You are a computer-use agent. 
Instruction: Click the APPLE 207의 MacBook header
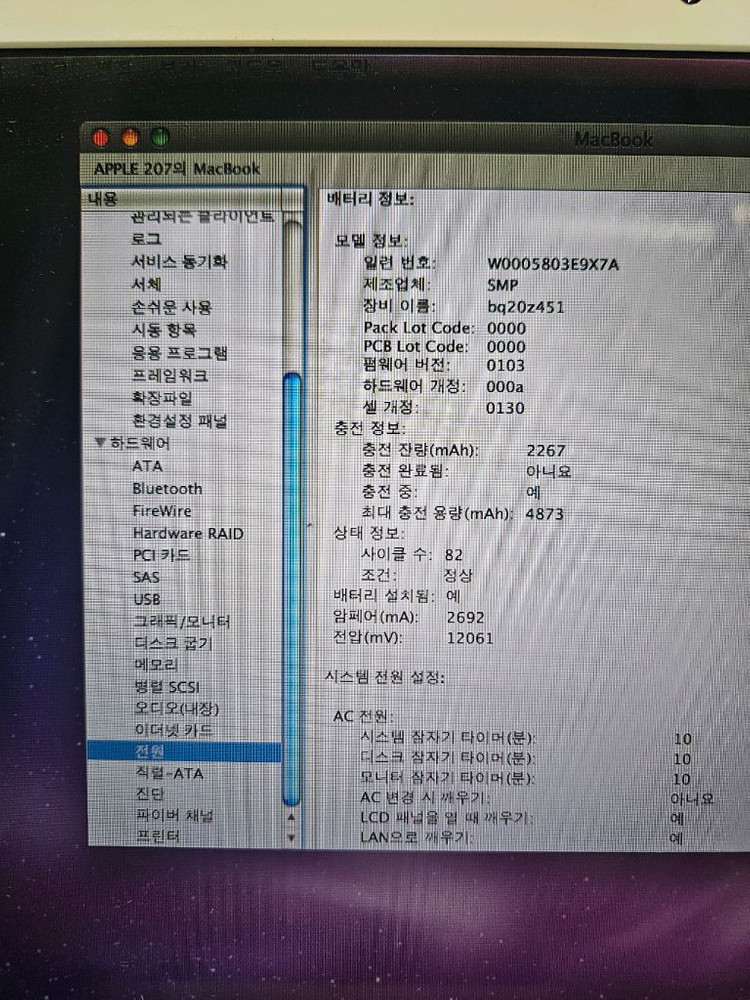click(177, 169)
